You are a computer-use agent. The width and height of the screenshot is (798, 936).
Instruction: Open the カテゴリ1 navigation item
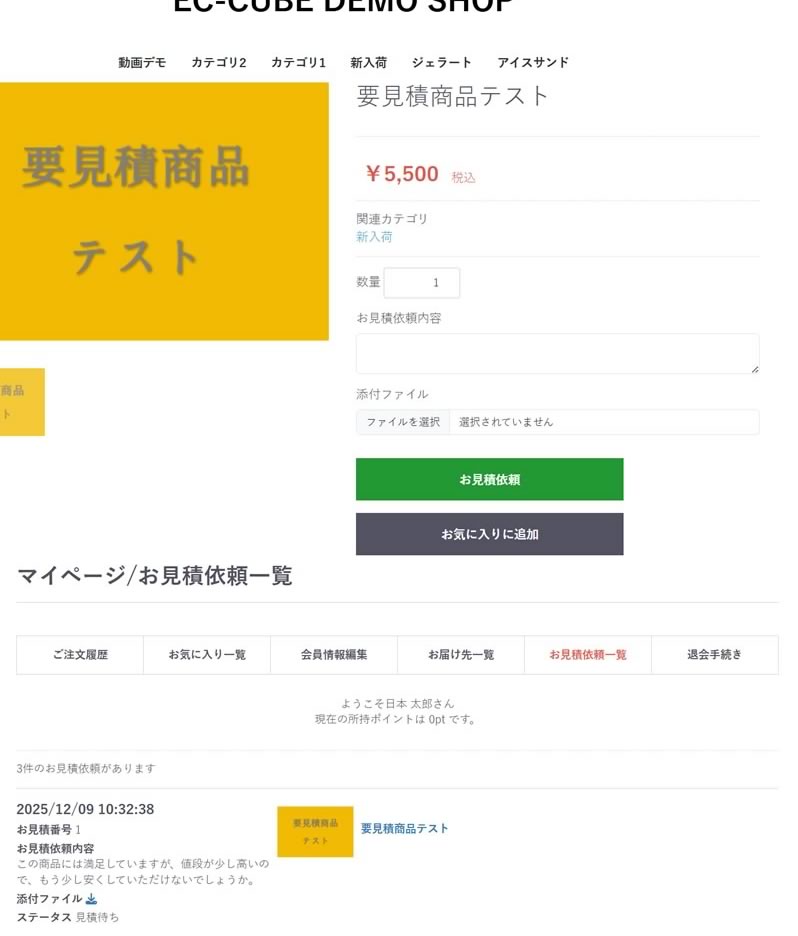click(x=298, y=62)
